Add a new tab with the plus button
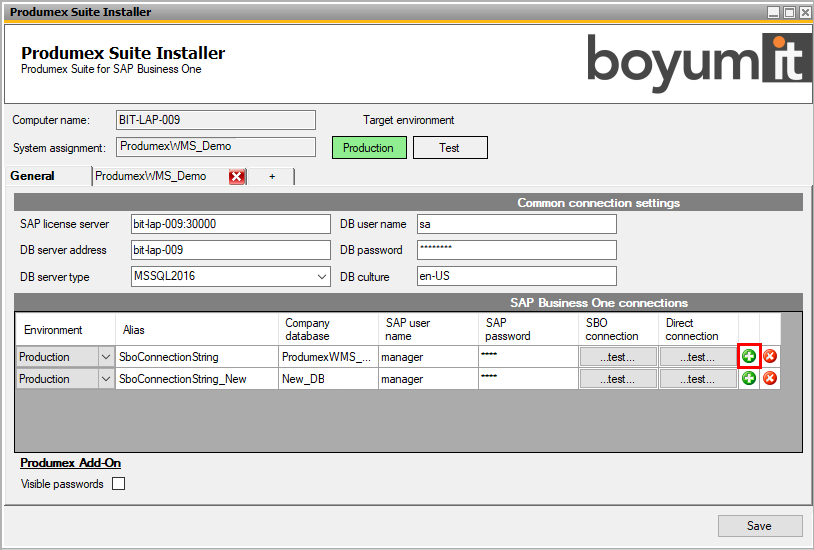814x550 pixels. pyautogui.click(x=272, y=176)
